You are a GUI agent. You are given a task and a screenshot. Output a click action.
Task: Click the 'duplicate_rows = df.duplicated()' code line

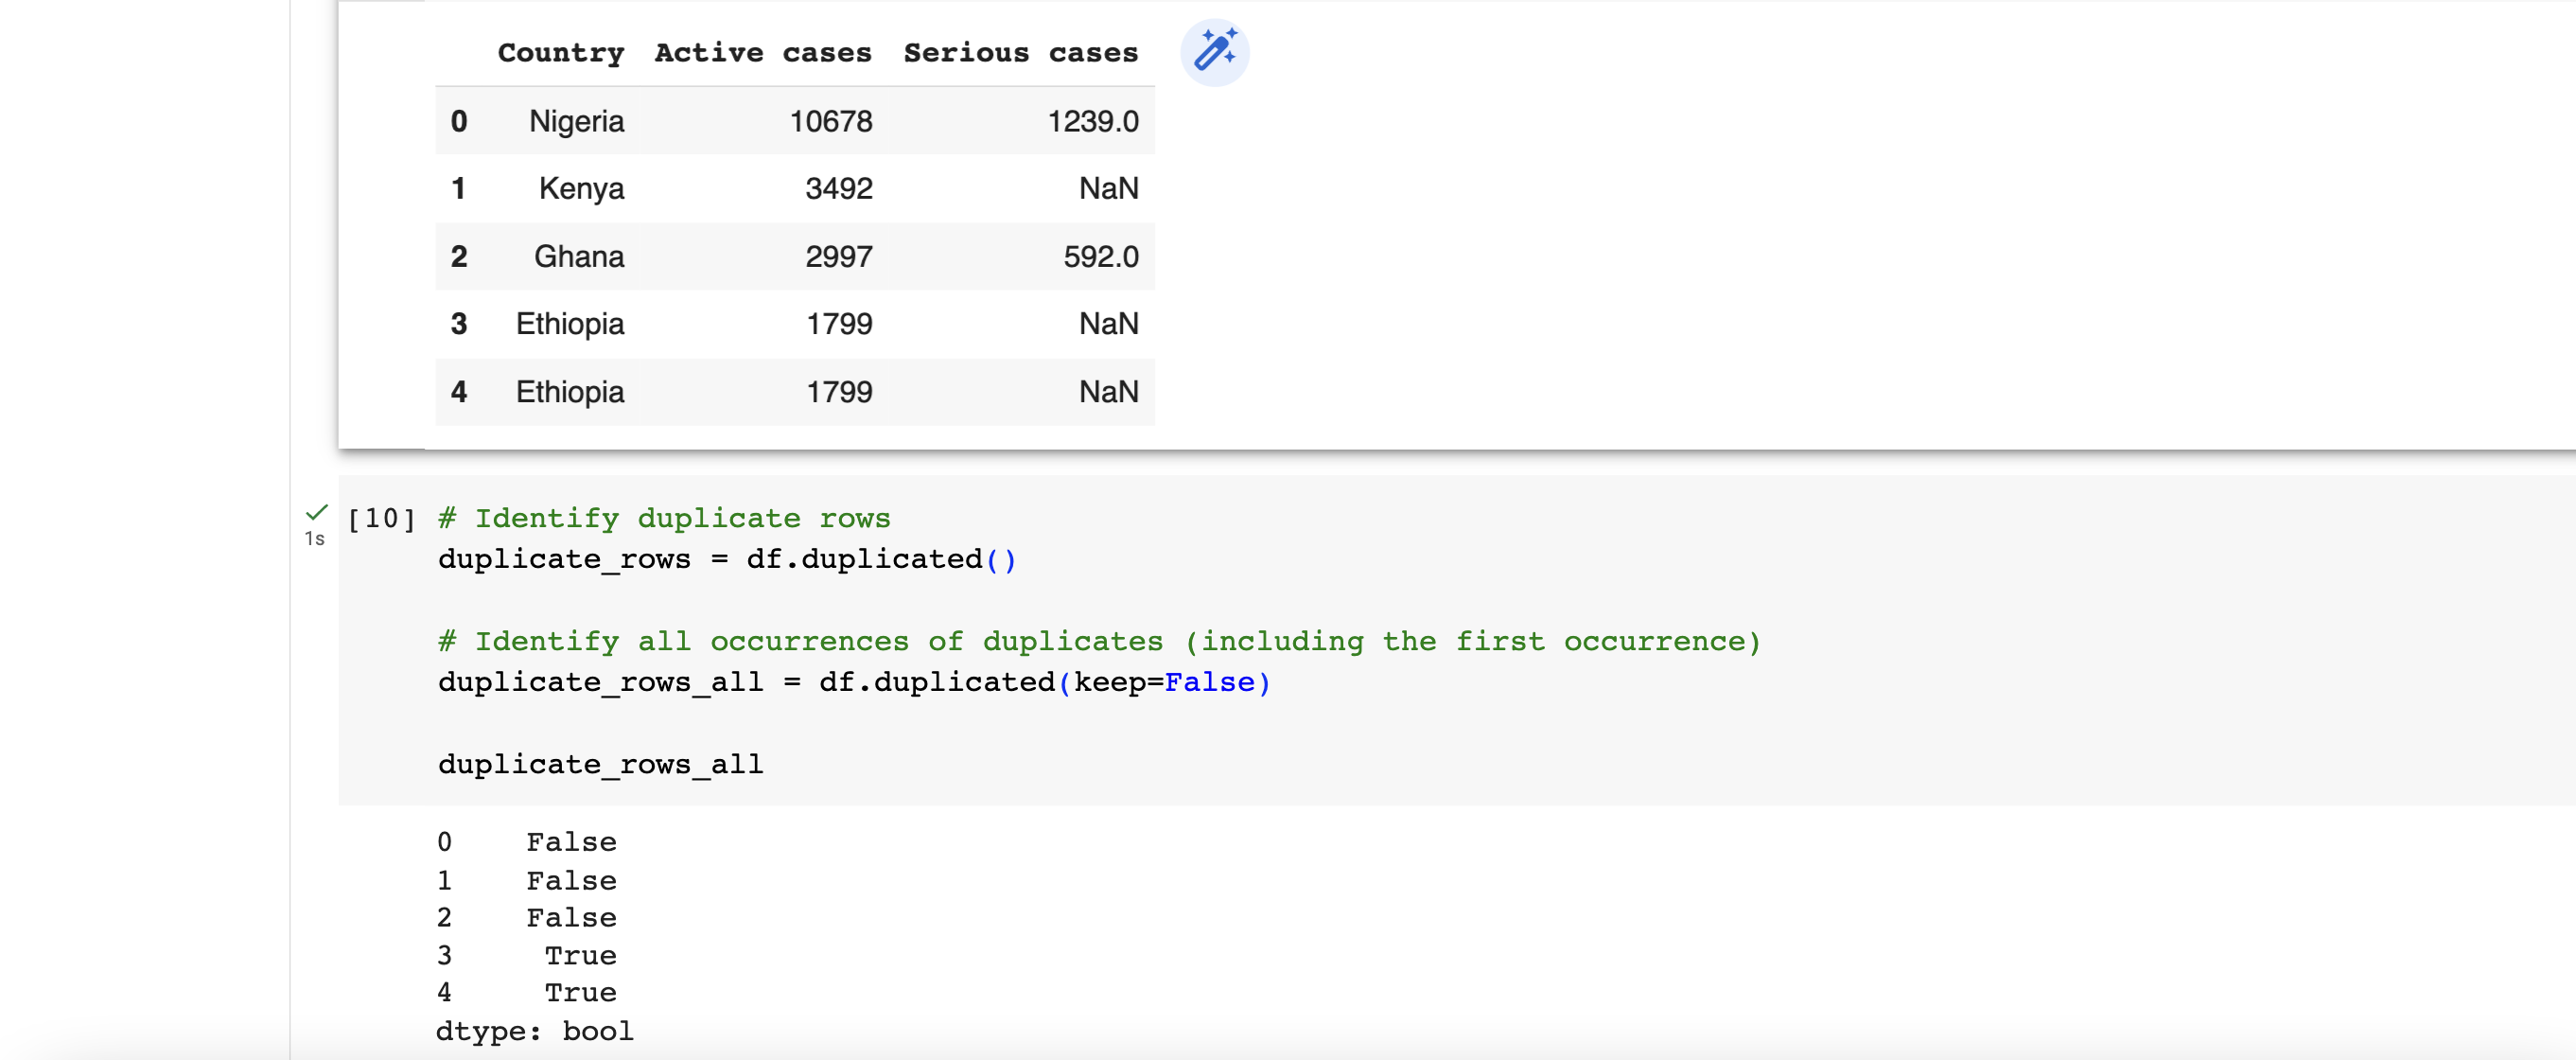pos(727,559)
